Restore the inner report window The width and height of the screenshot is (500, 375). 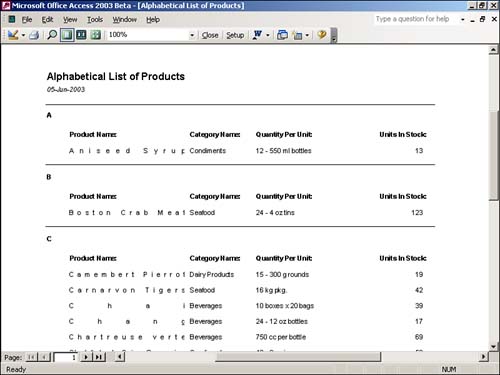point(483,19)
